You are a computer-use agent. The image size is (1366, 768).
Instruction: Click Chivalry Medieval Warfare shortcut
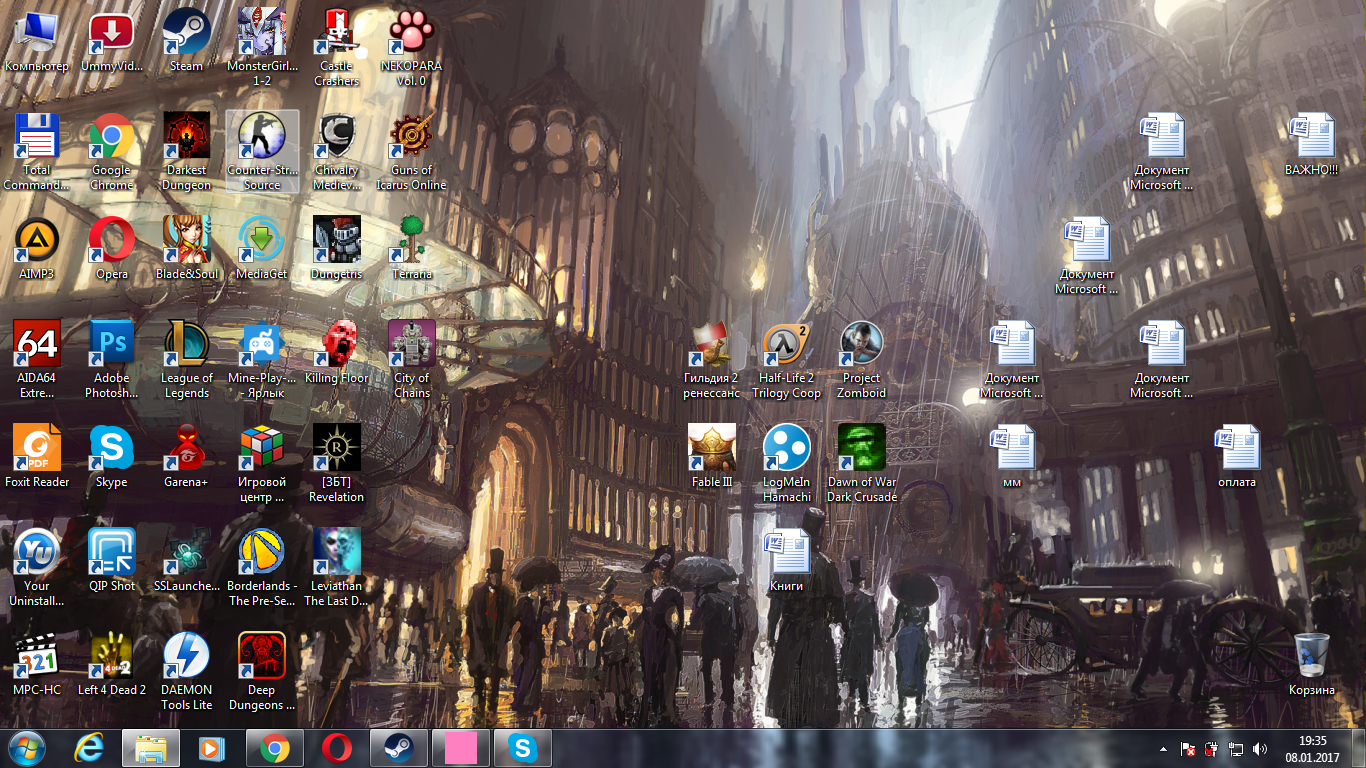click(x=337, y=153)
